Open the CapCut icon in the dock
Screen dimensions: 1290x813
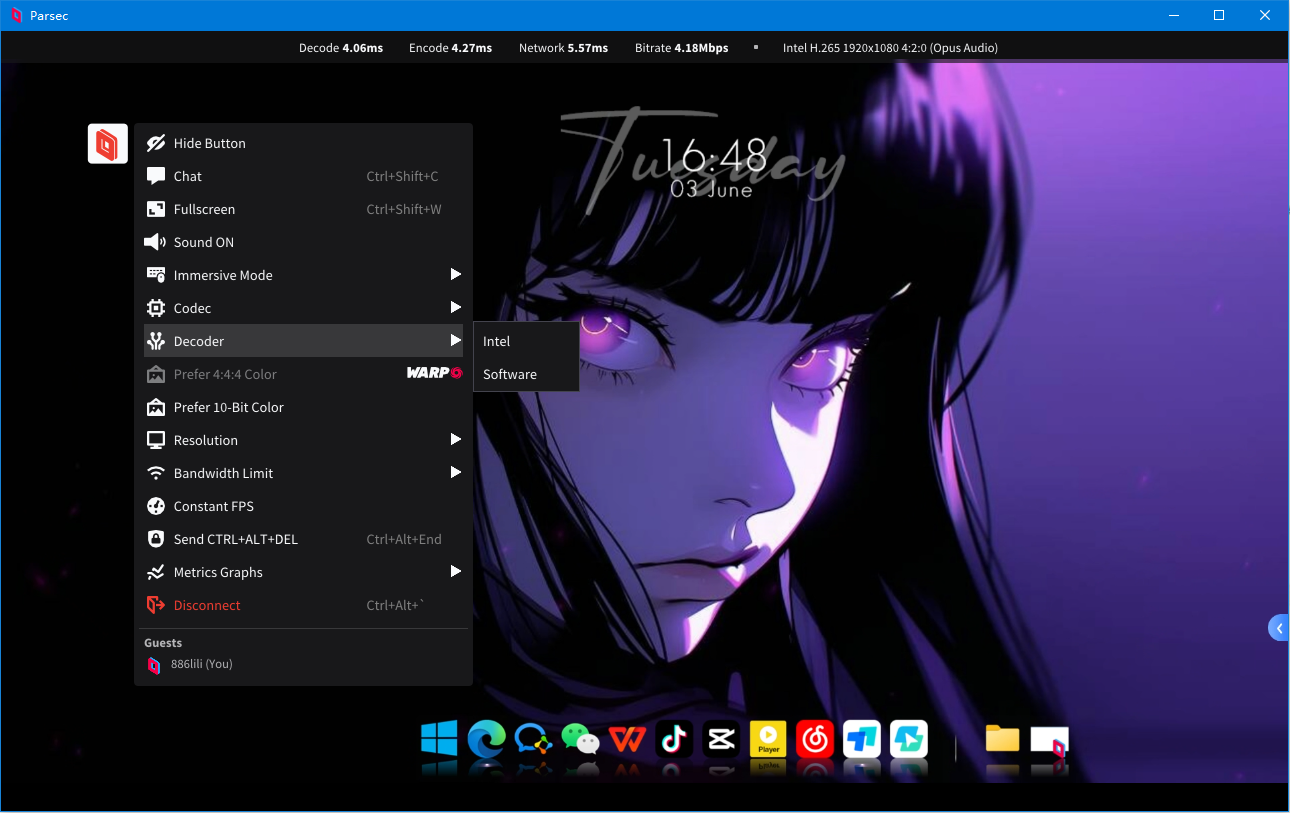click(721, 739)
